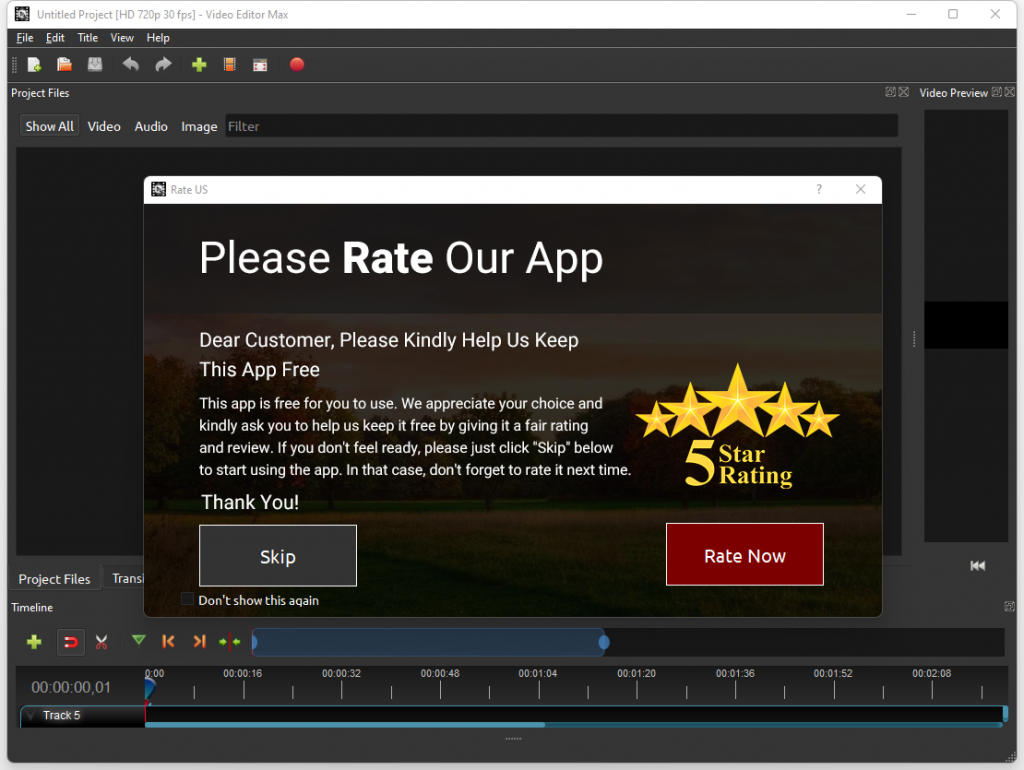Click the Fullscreen toolbar icon

[260, 65]
